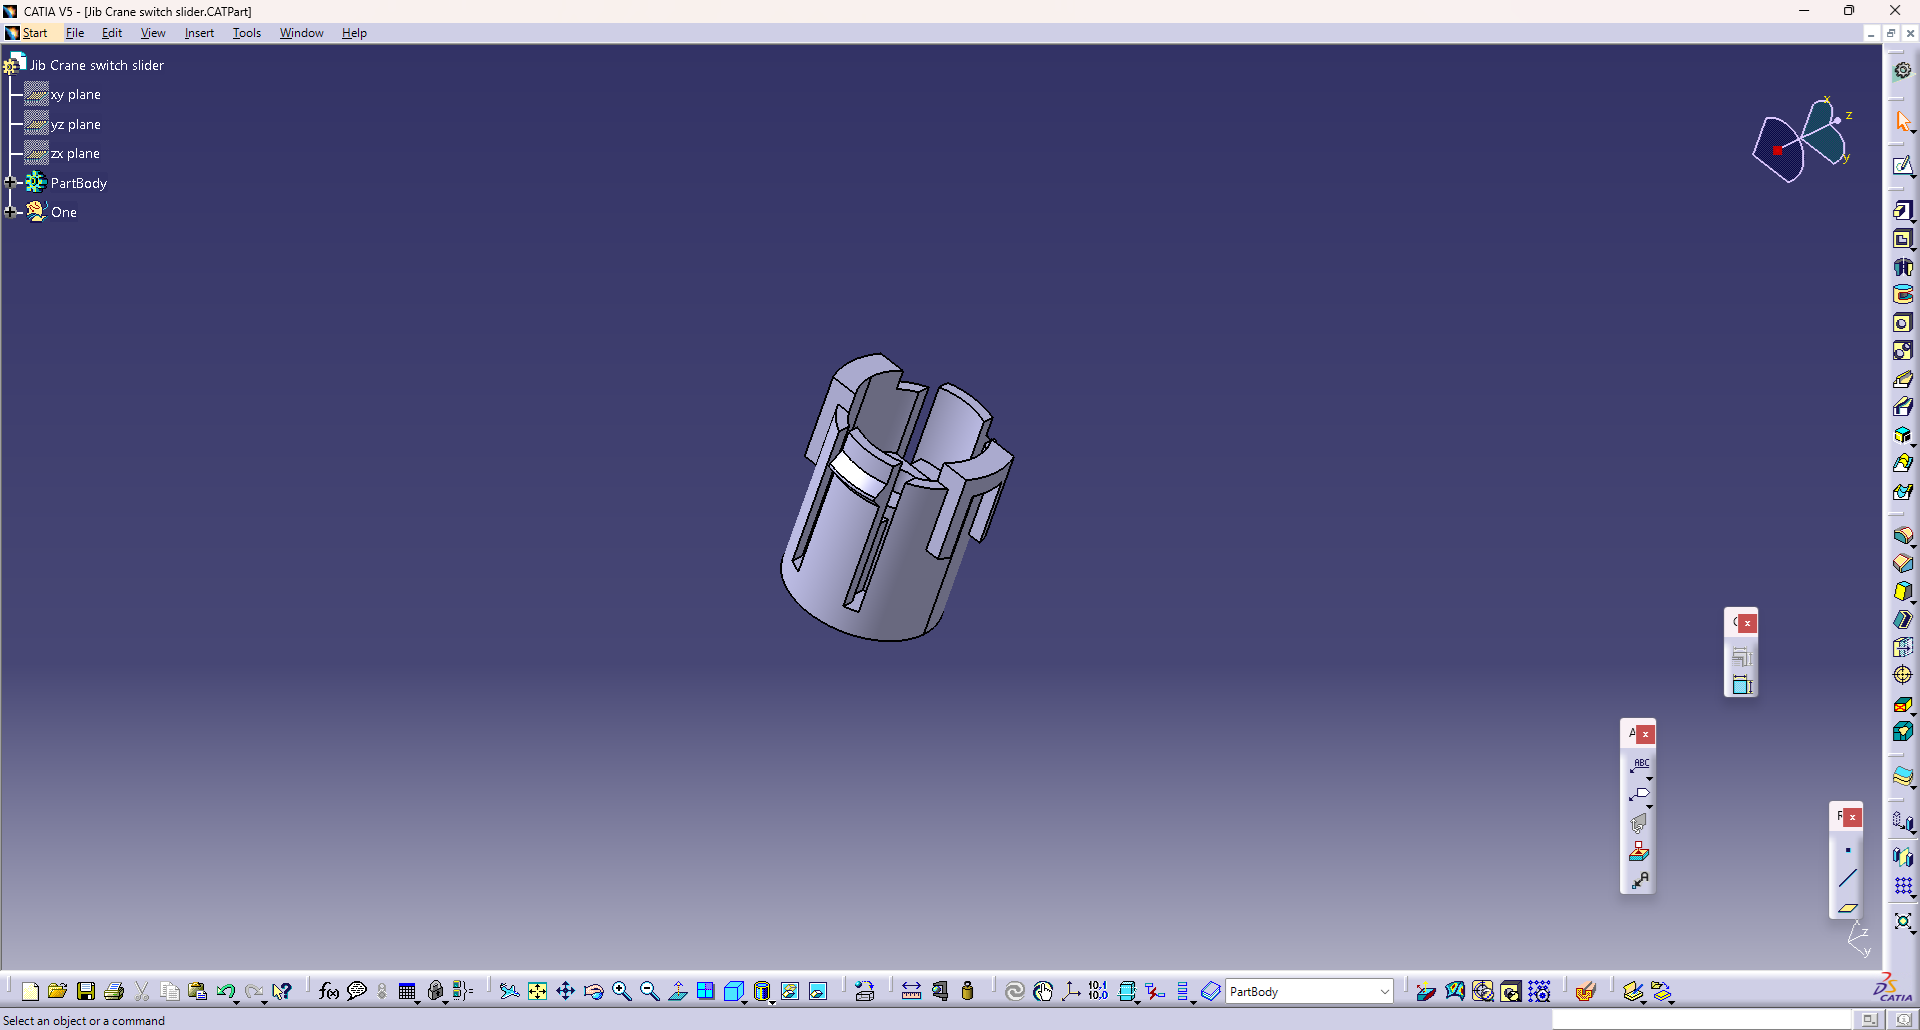Screen dimensions: 1920x1030
Task: Select the xy plane in the tree
Action: pos(75,95)
